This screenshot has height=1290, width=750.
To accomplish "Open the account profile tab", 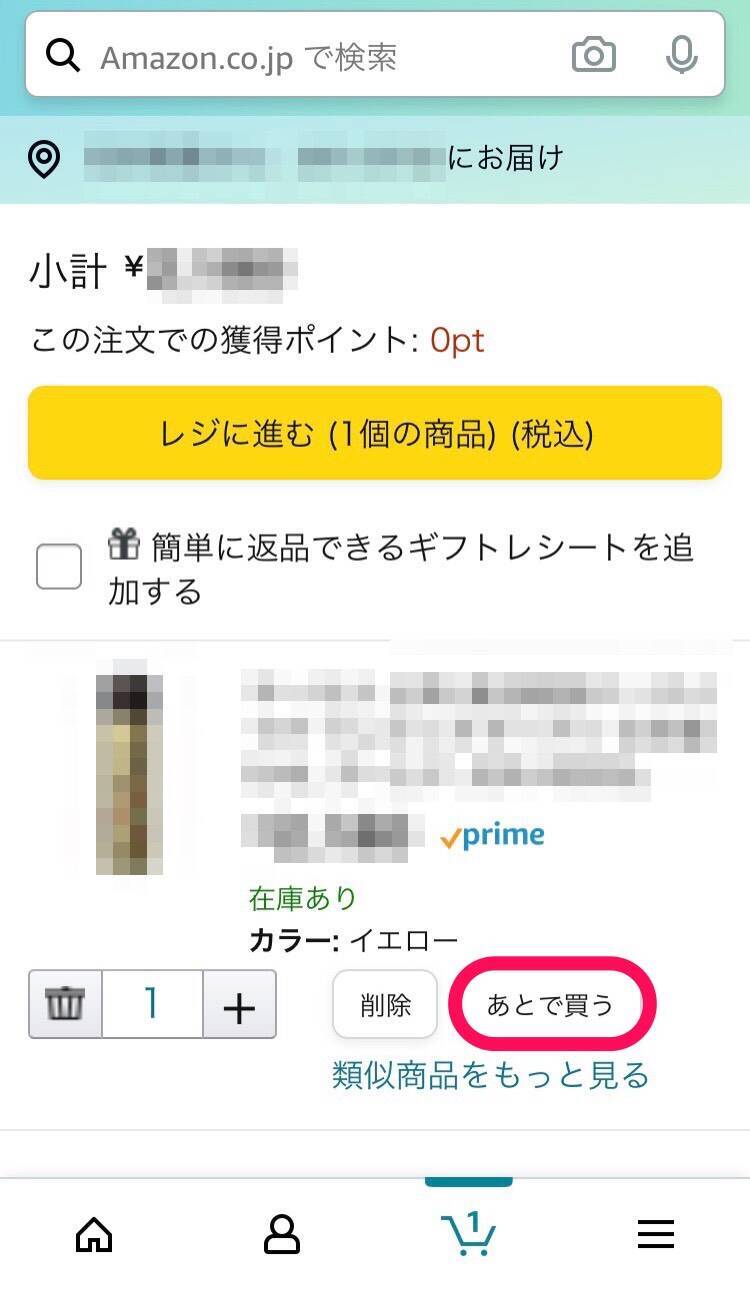I will (281, 1236).
